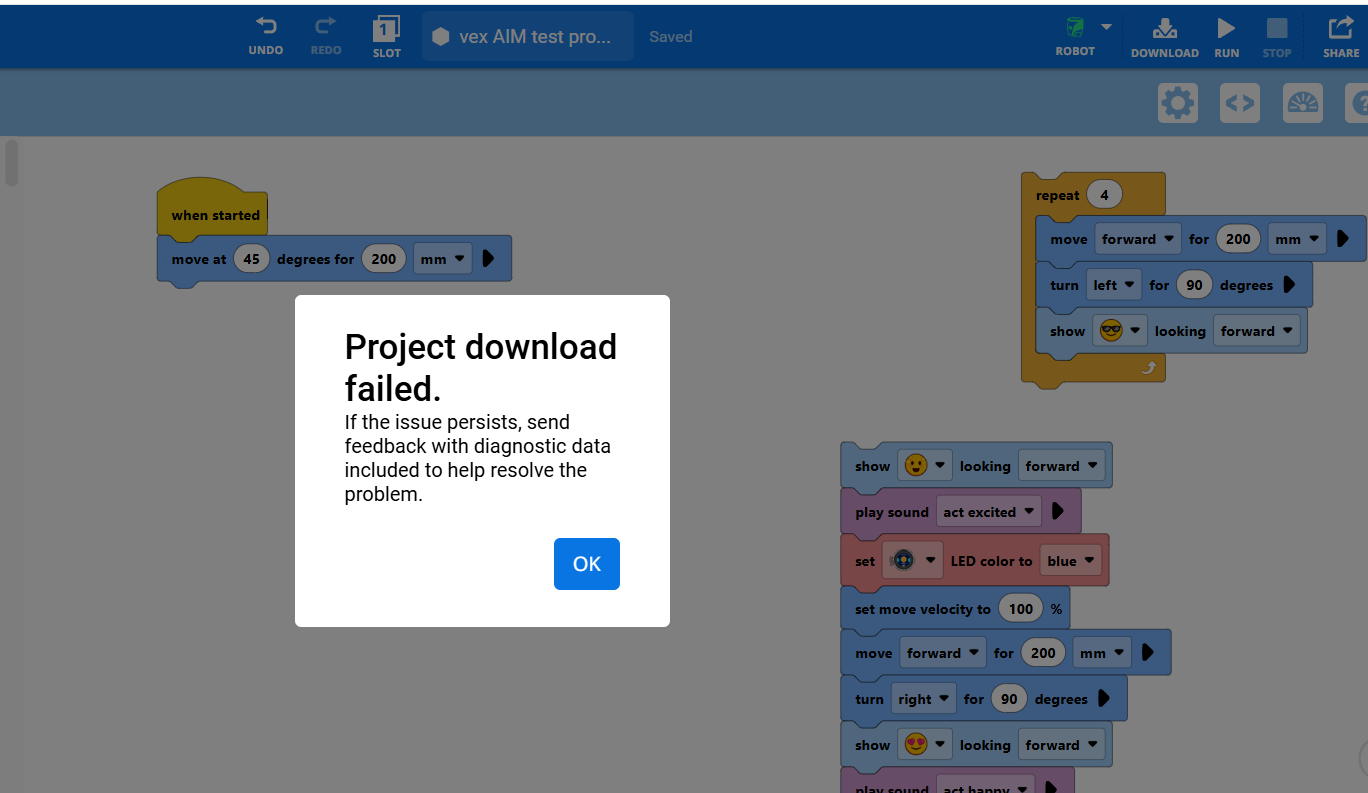This screenshot has width=1368, height=793.
Task: Open the 'act excited' sound dropdown
Action: coord(989,512)
